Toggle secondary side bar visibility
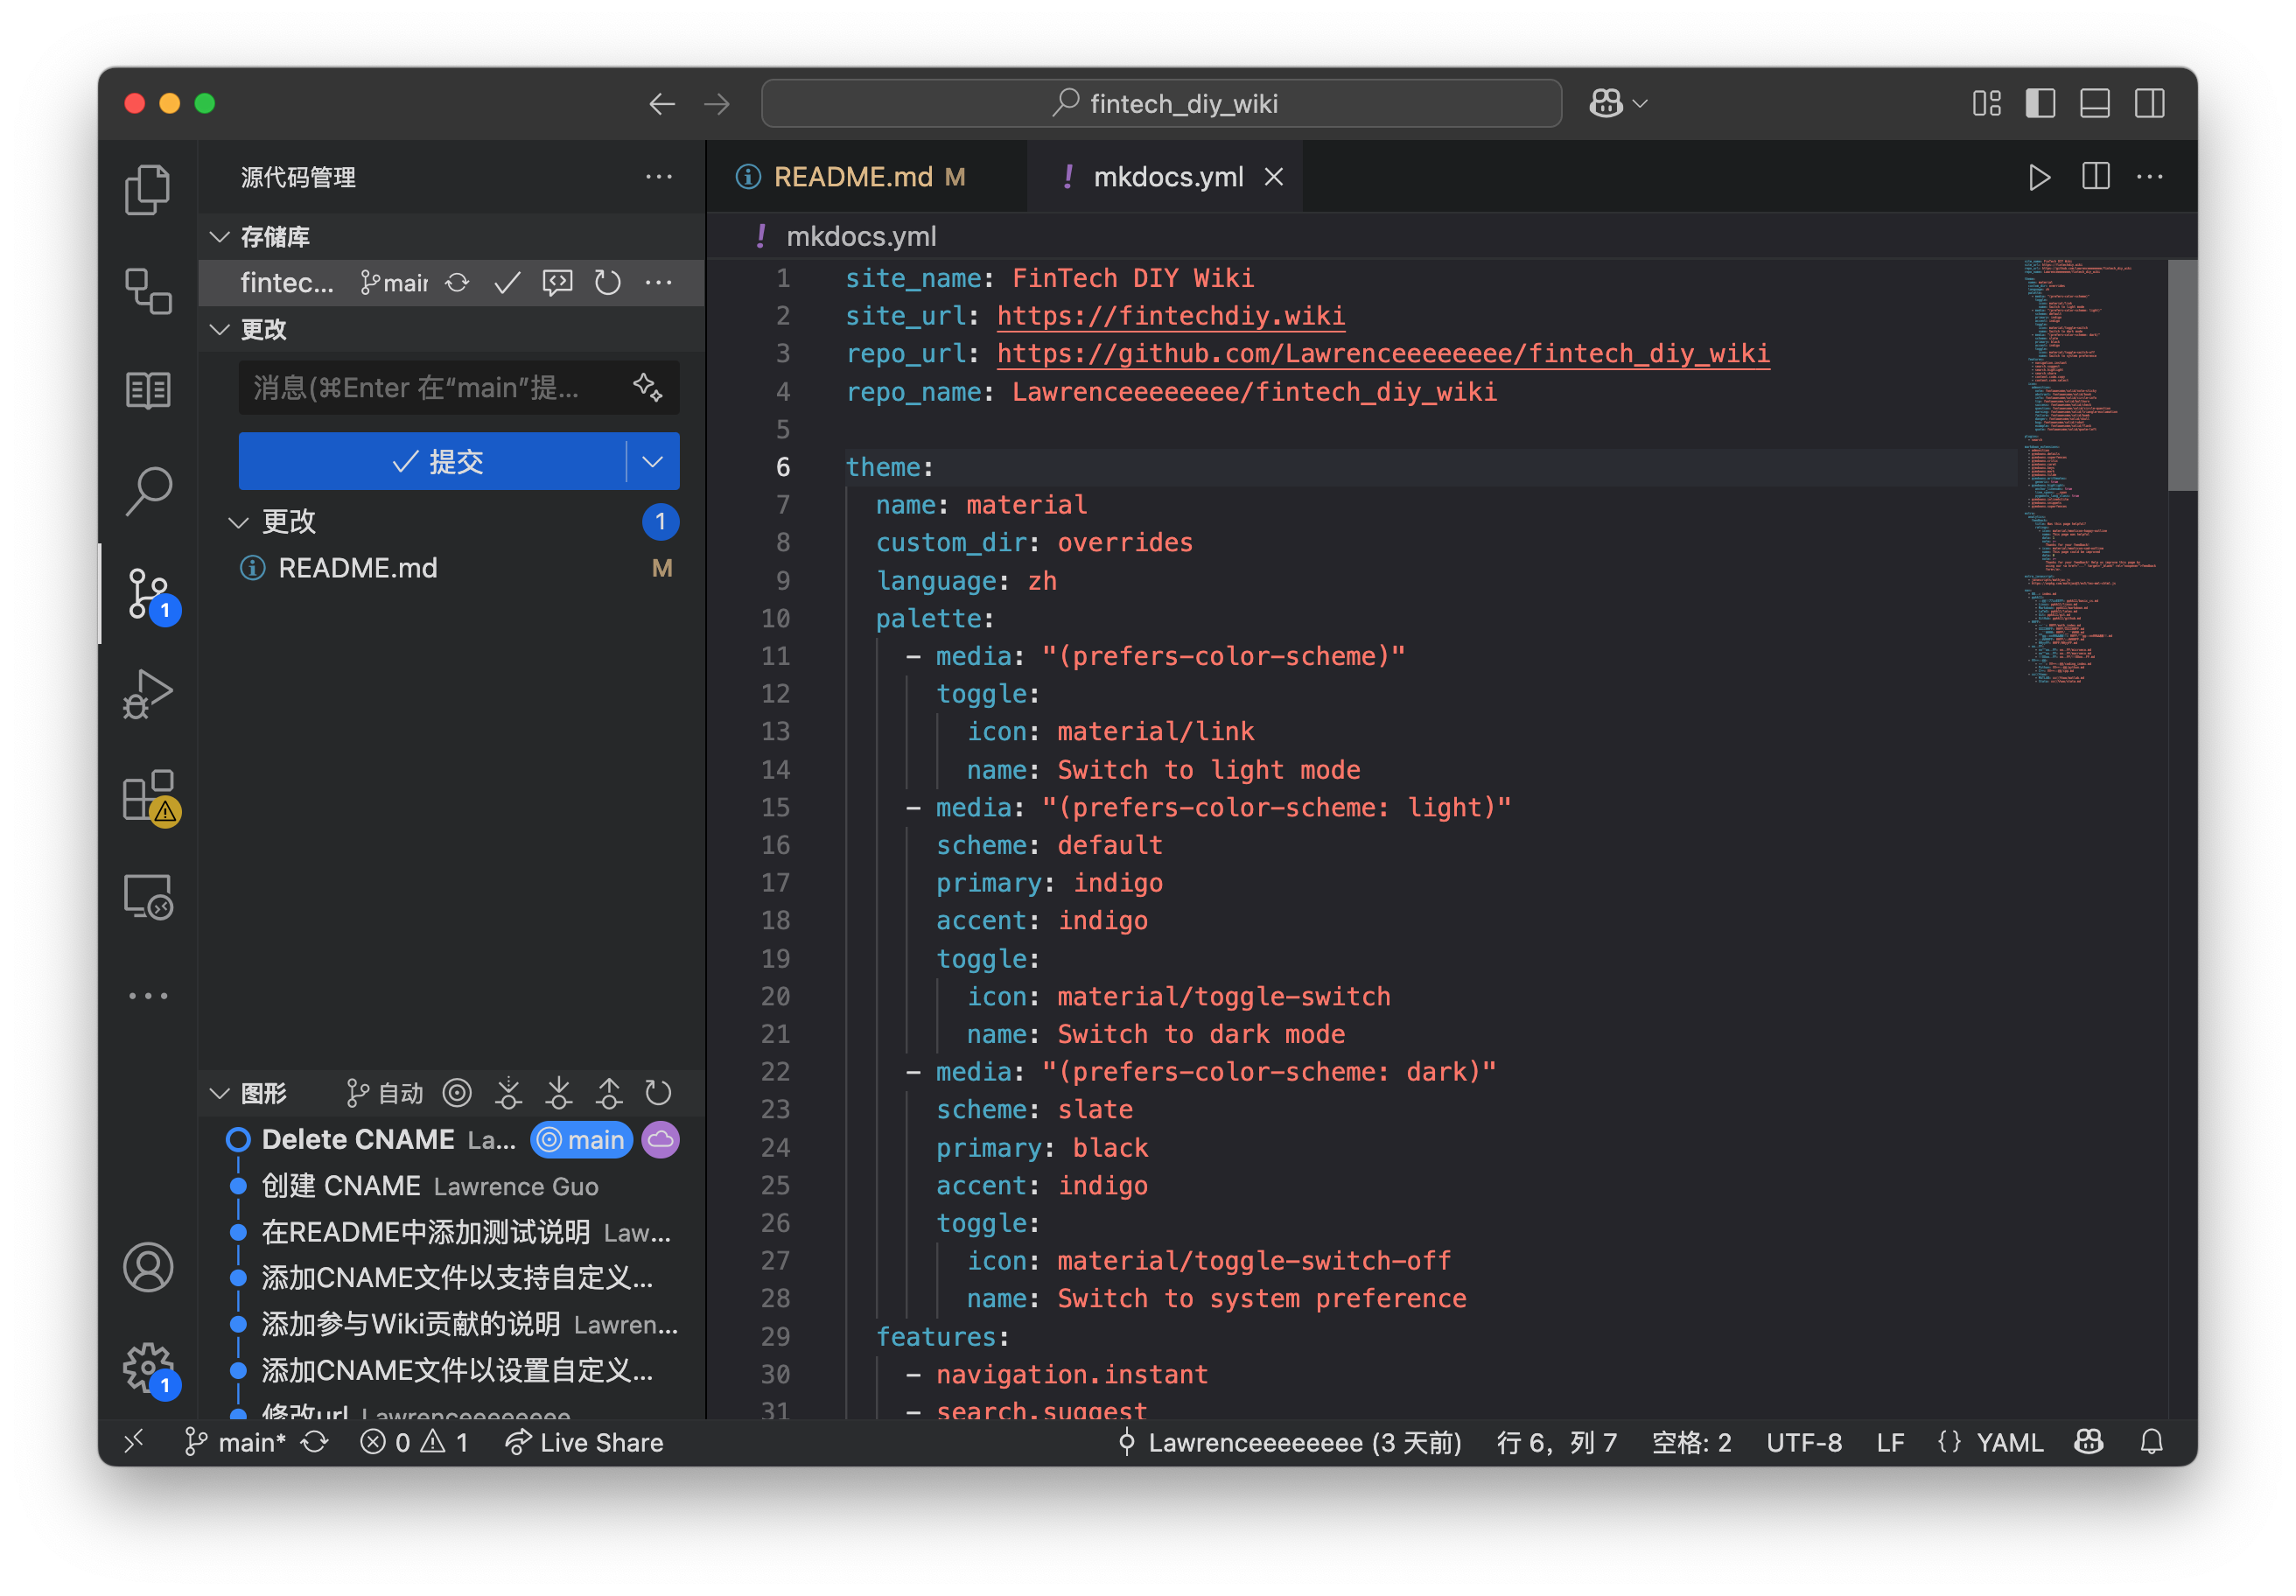2296x1596 pixels. (2149, 103)
